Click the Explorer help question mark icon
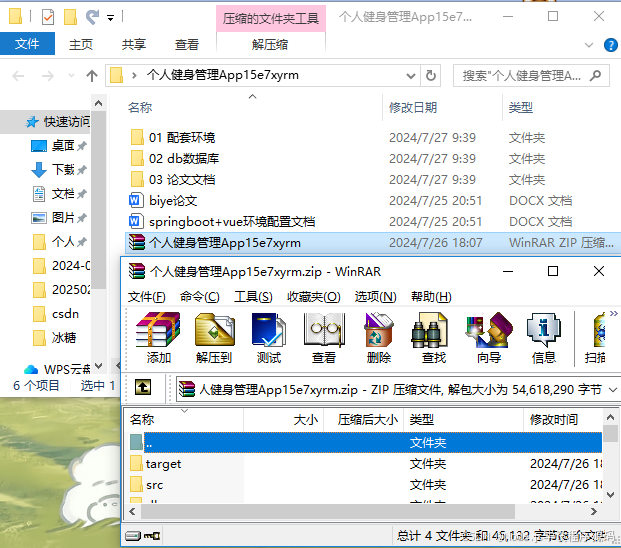Viewport: 621px width, 548px height. pos(610,45)
